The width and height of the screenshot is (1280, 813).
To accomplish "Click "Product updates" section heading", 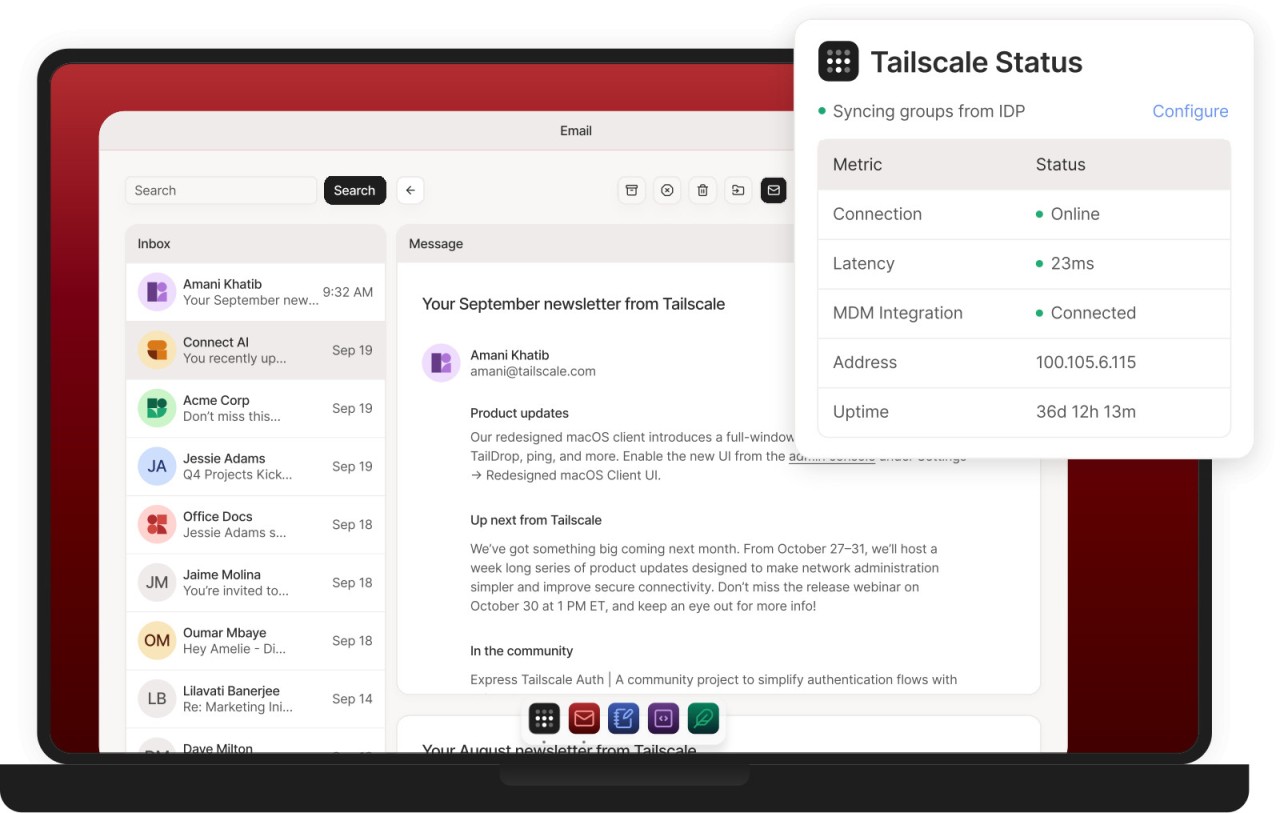I will (519, 413).
